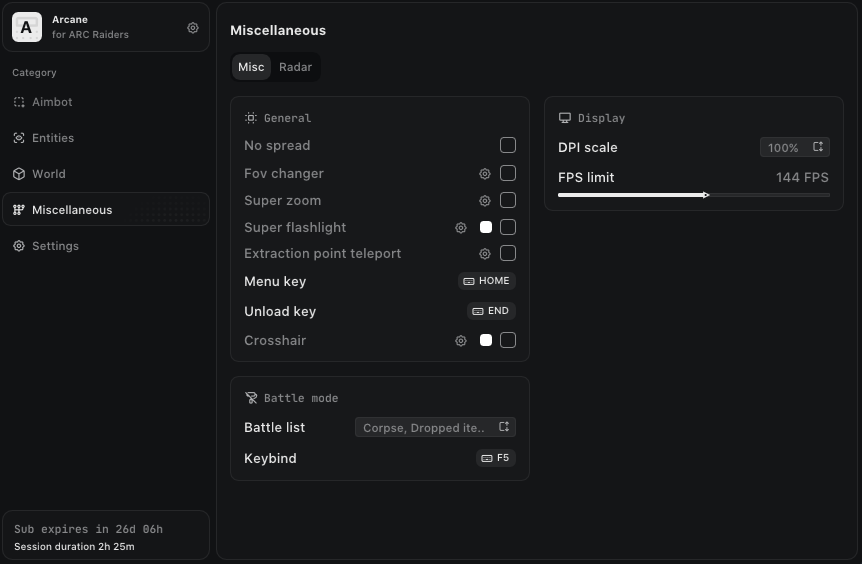The width and height of the screenshot is (862, 564).
Task: Pick the Crosshair white color swatch
Action: pos(486,341)
